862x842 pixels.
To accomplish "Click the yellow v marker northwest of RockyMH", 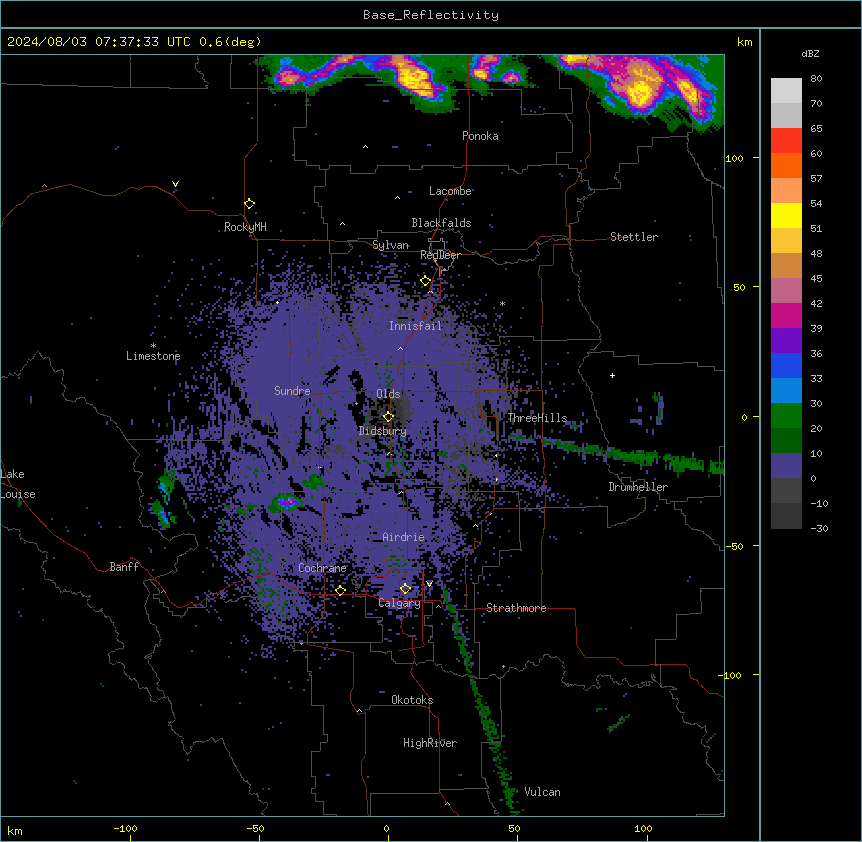I will pyautogui.click(x=175, y=184).
